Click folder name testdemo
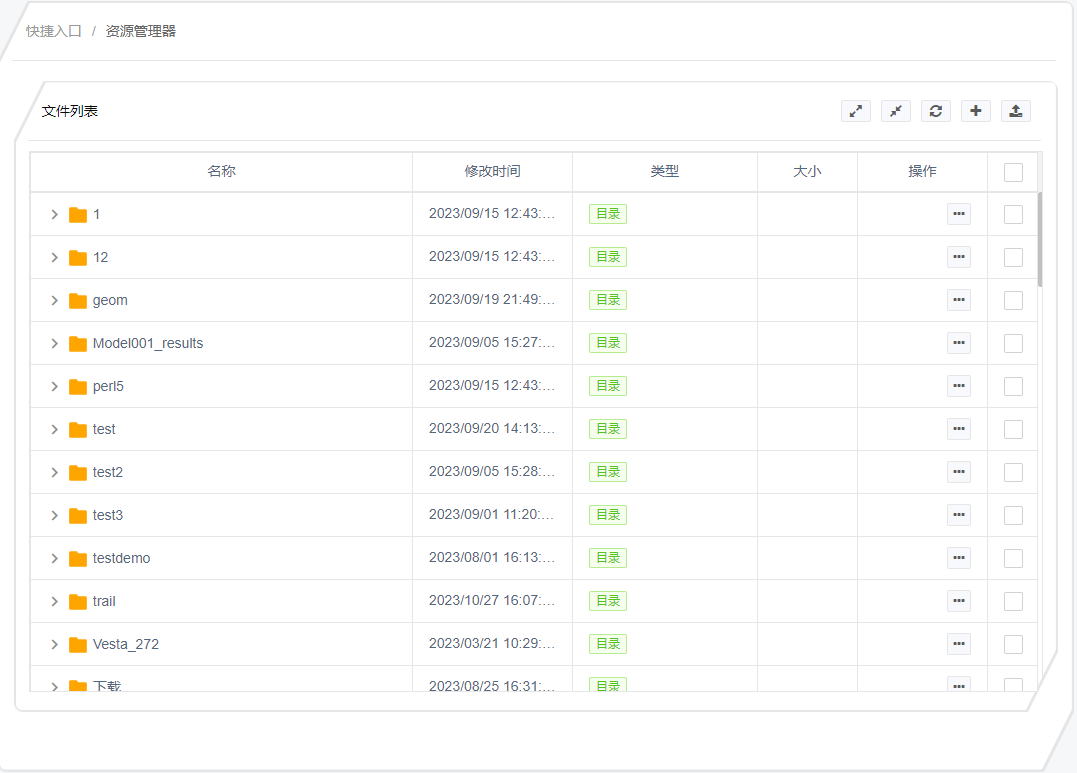 click(x=122, y=558)
